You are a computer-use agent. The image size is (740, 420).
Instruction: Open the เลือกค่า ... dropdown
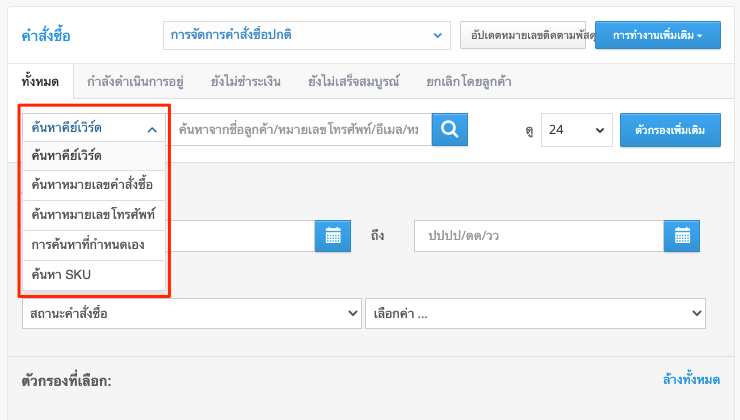tap(536, 313)
